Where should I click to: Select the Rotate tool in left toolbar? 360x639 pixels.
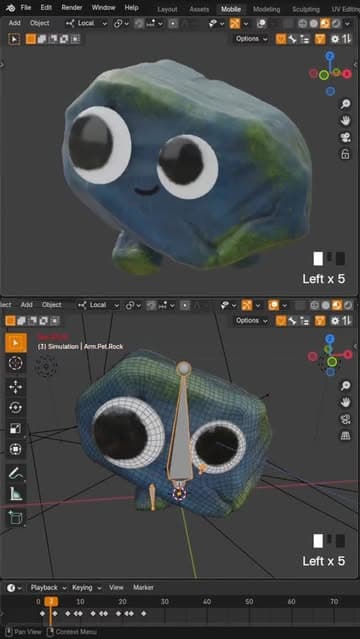[x=16, y=408]
